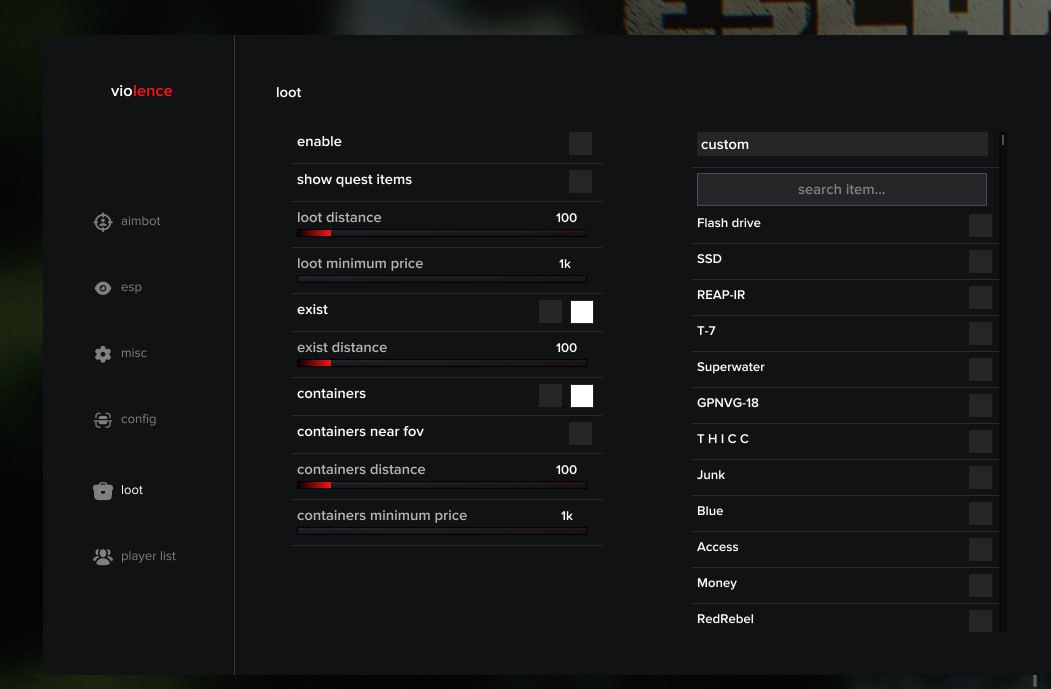Viewport: 1051px width, 689px height.
Task: Adjust the containers distance slider
Action: (442, 485)
